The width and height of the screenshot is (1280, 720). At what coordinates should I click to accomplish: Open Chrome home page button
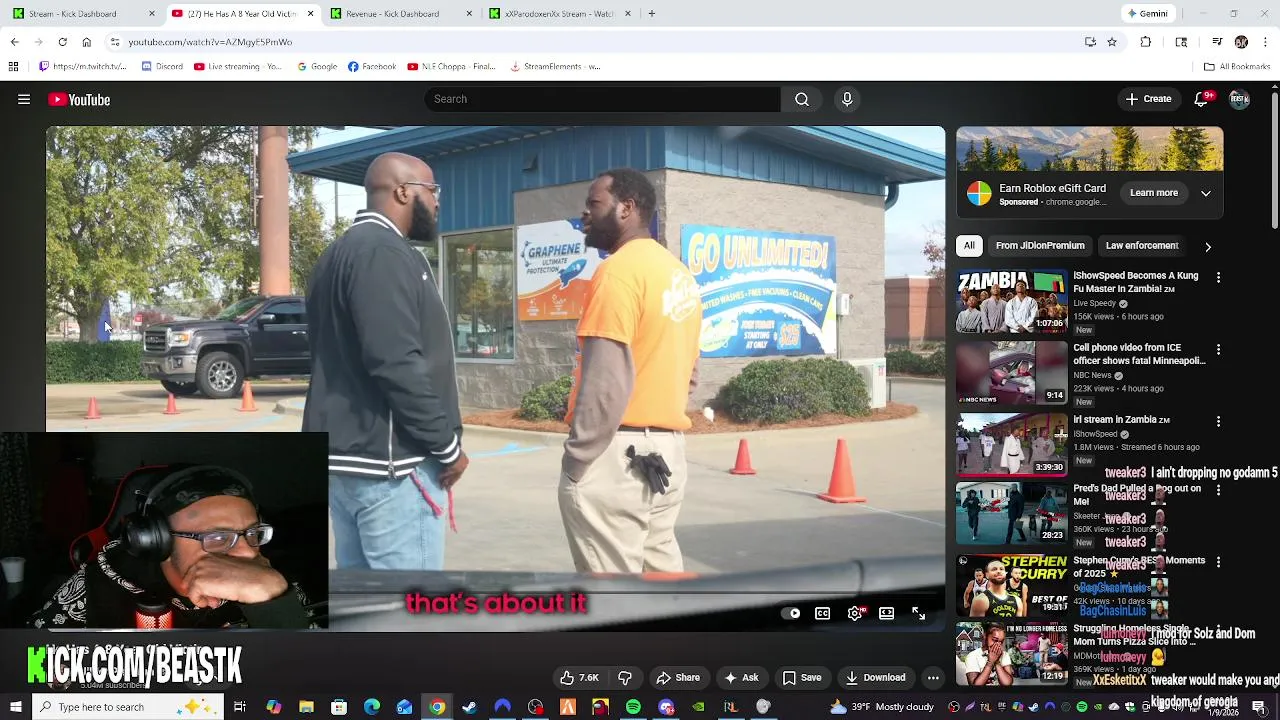(86, 42)
